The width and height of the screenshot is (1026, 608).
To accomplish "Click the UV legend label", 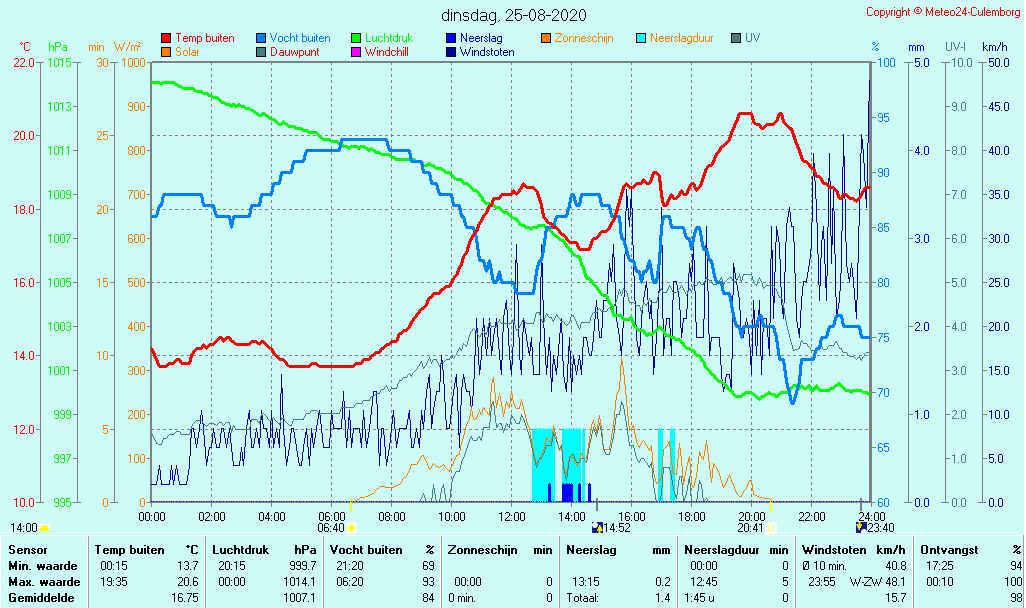I will (x=752, y=38).
